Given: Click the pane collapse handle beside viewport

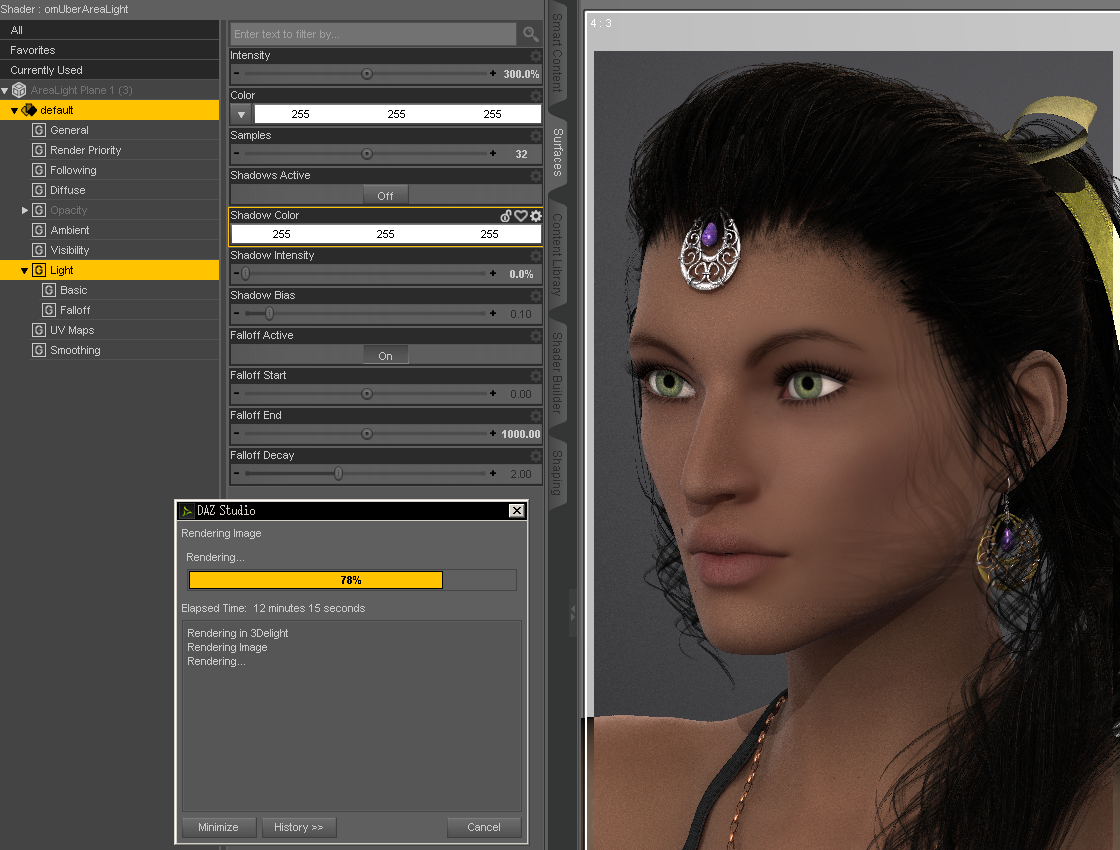Looking at the screenshot, I should click(x=572, y=613).
